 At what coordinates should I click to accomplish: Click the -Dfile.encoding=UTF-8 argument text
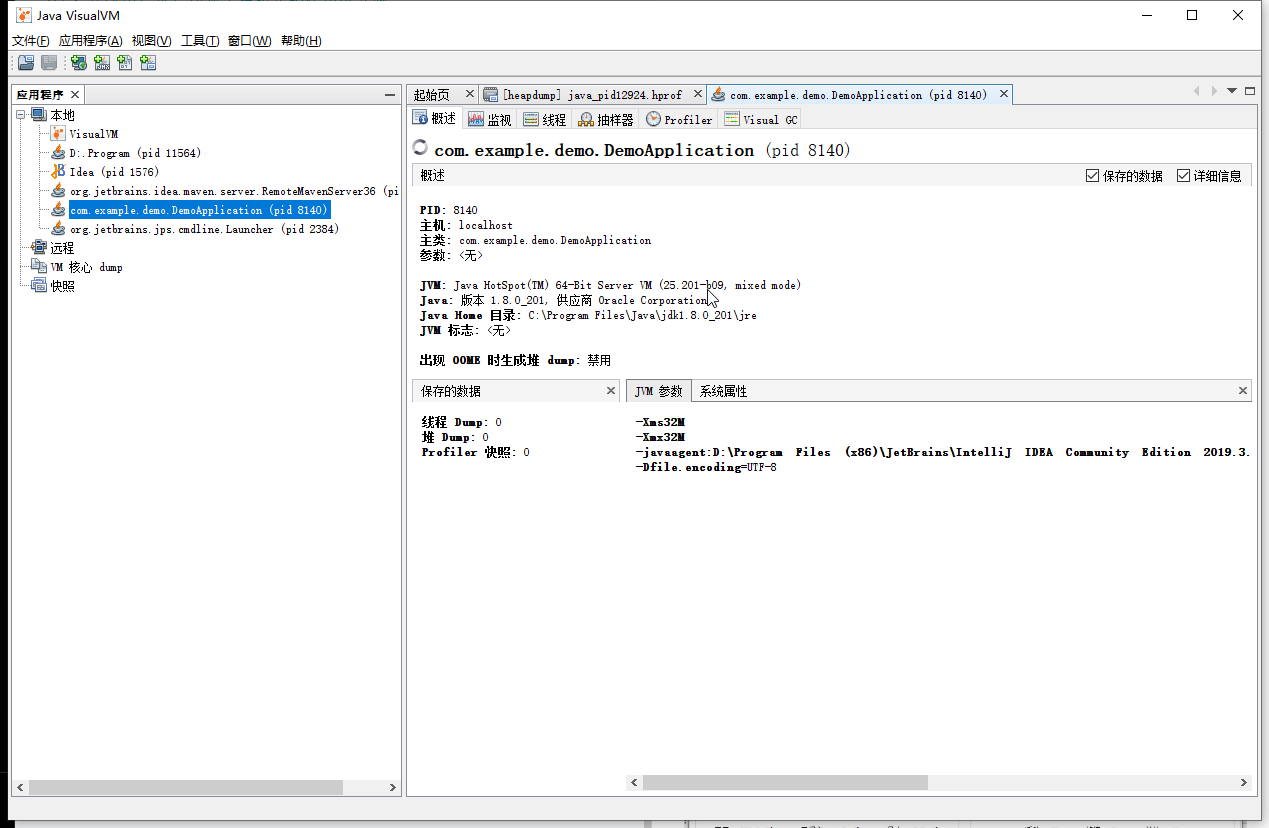(x=706, y=468)
